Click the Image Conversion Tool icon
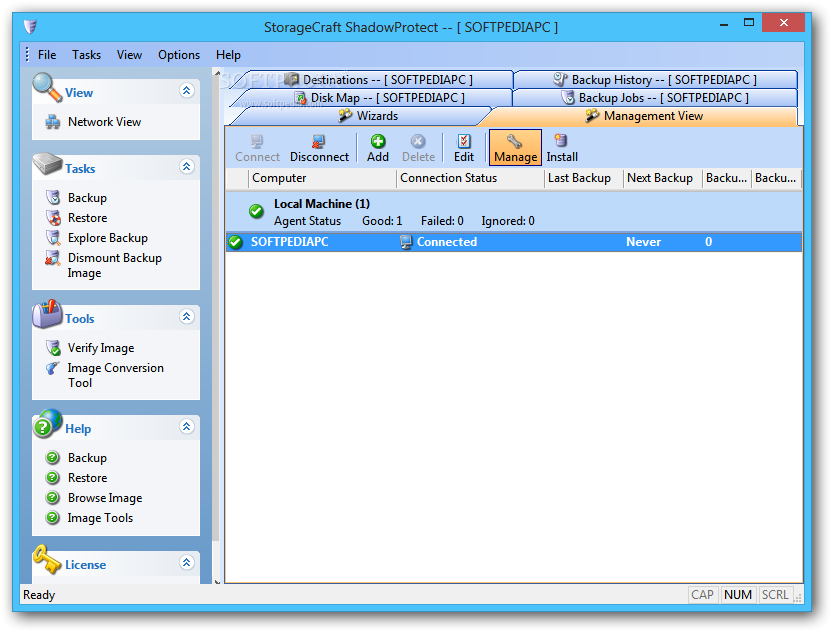832x632 pixels. point(53,368)
